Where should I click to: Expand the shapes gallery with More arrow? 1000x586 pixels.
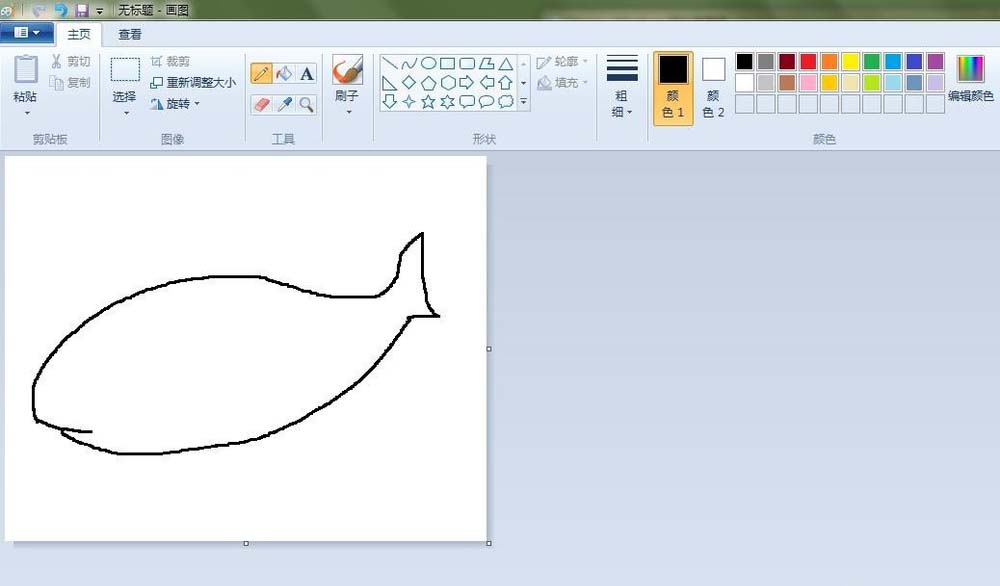pos(524,101)
